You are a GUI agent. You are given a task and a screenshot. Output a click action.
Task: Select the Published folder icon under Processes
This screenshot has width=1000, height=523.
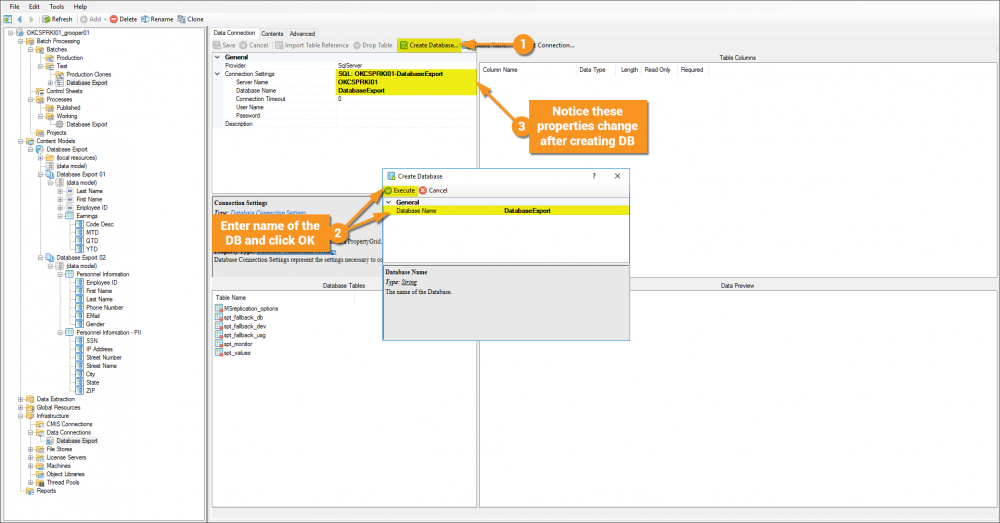pos(50,108)
